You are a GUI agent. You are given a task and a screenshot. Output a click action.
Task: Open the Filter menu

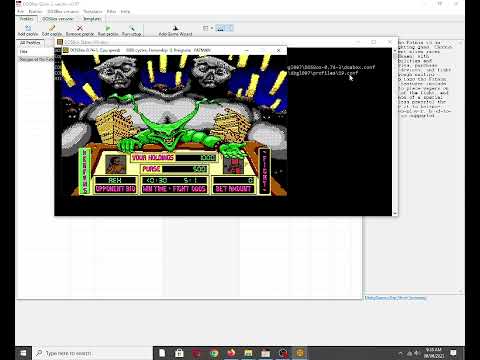pos(111,11)
